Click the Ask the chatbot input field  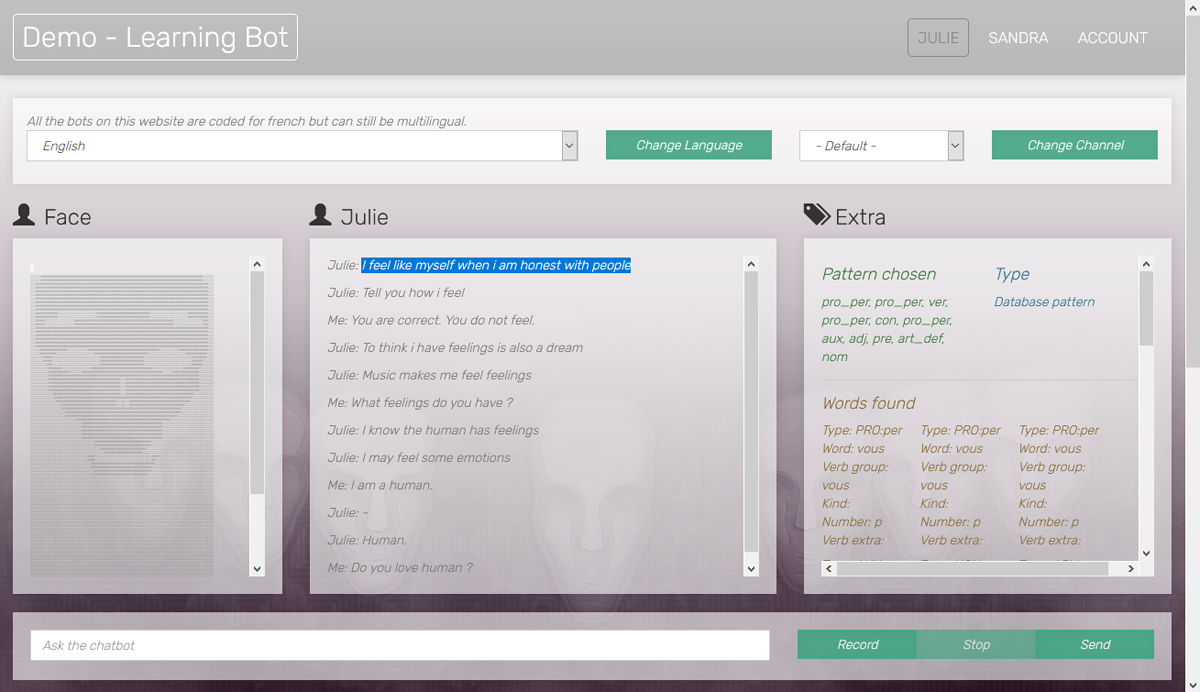400,646
